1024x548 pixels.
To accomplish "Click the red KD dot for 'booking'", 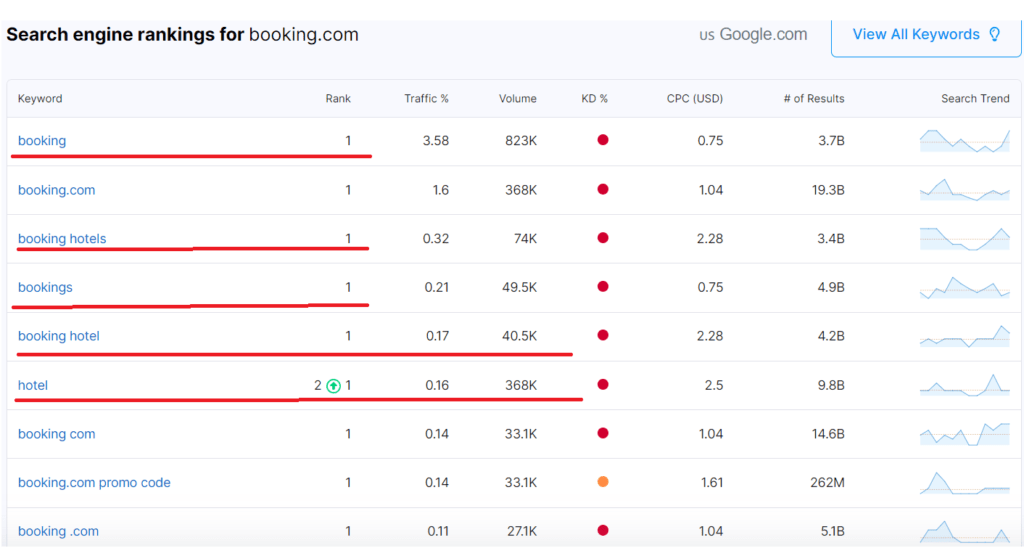I will pyautogui.click(x=603, y=140).
